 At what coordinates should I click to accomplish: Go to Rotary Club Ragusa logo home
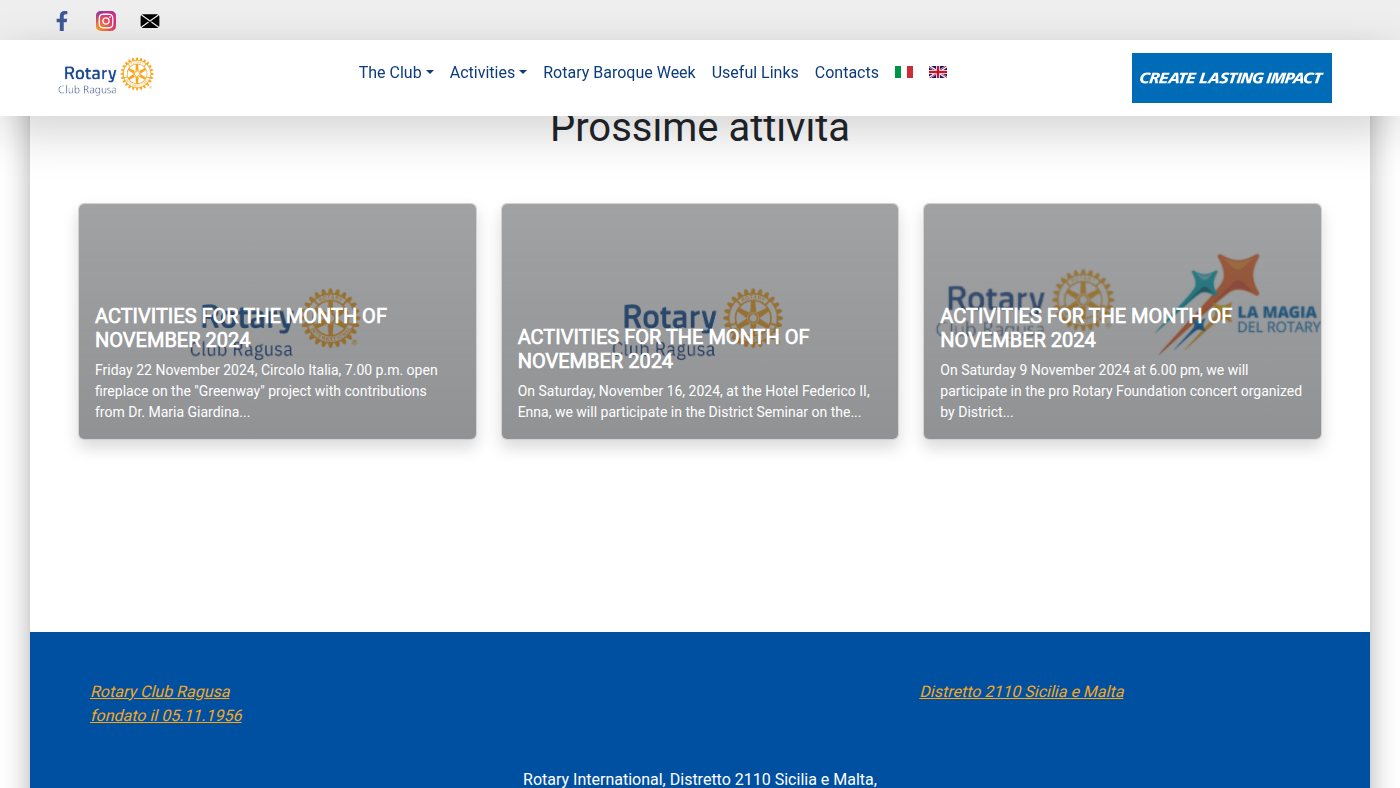(x=106, y=76)
